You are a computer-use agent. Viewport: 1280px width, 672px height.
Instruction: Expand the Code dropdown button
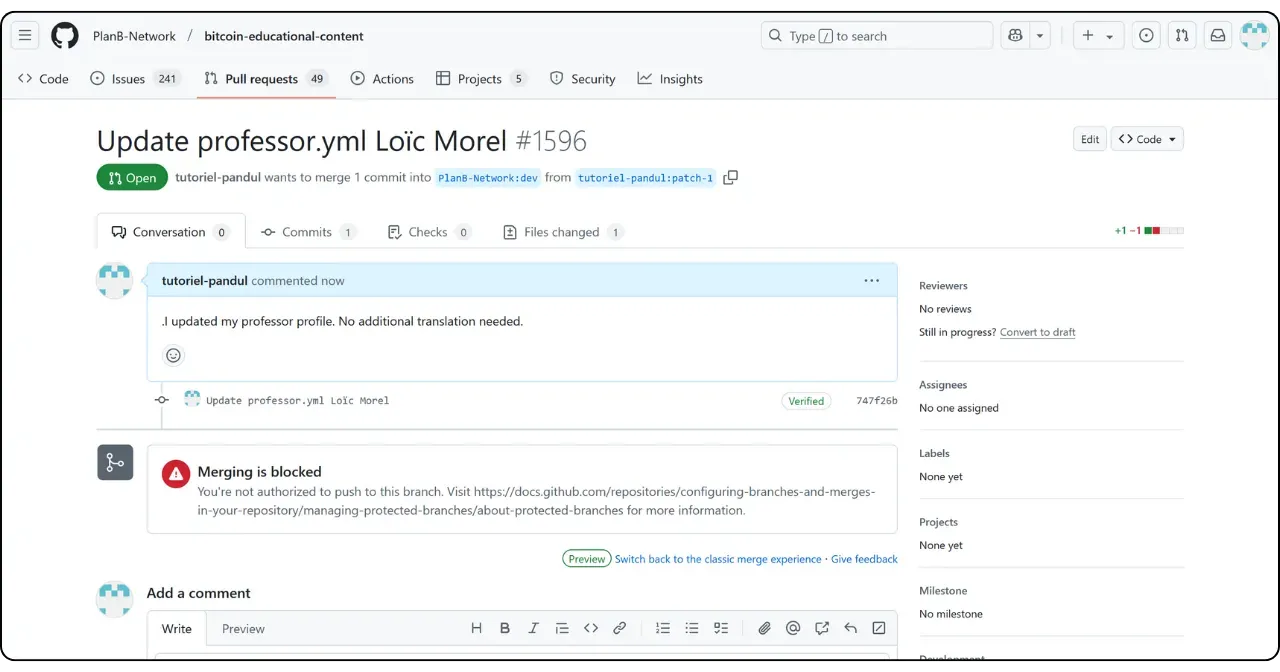pos(1147,139)
